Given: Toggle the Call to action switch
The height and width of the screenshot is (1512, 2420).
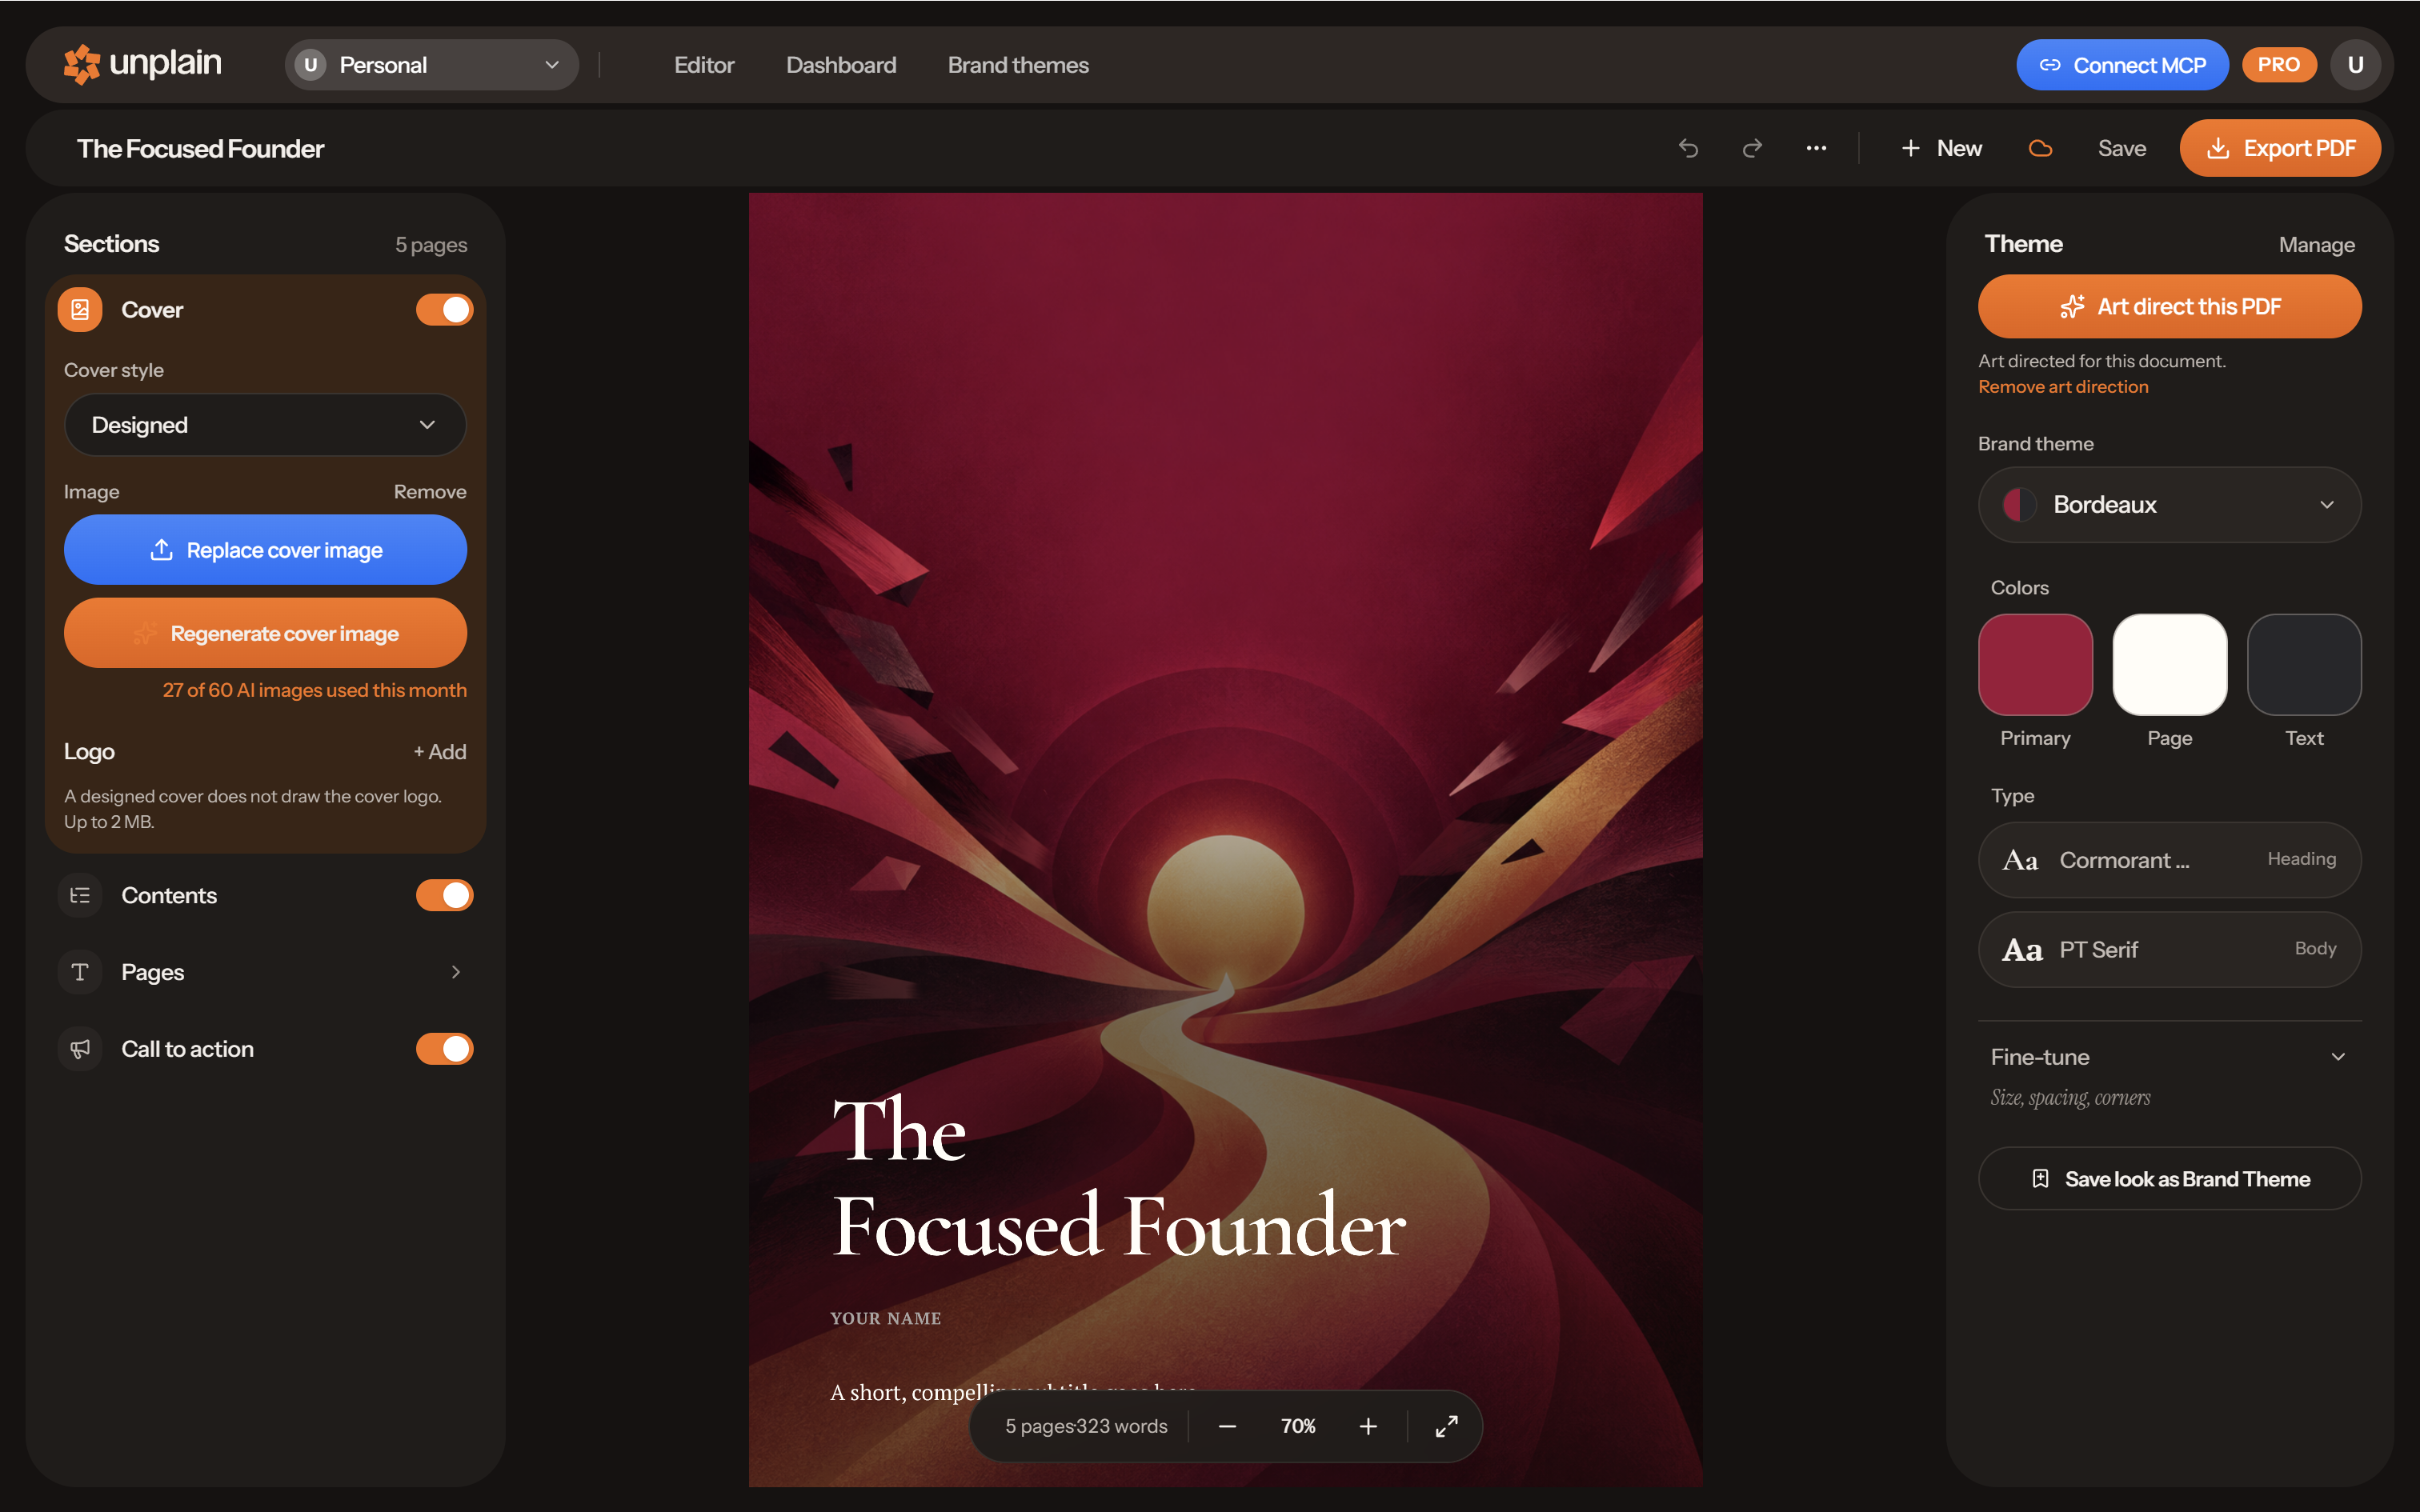Looking at the screenshot, I should (x=444, y=1049).
